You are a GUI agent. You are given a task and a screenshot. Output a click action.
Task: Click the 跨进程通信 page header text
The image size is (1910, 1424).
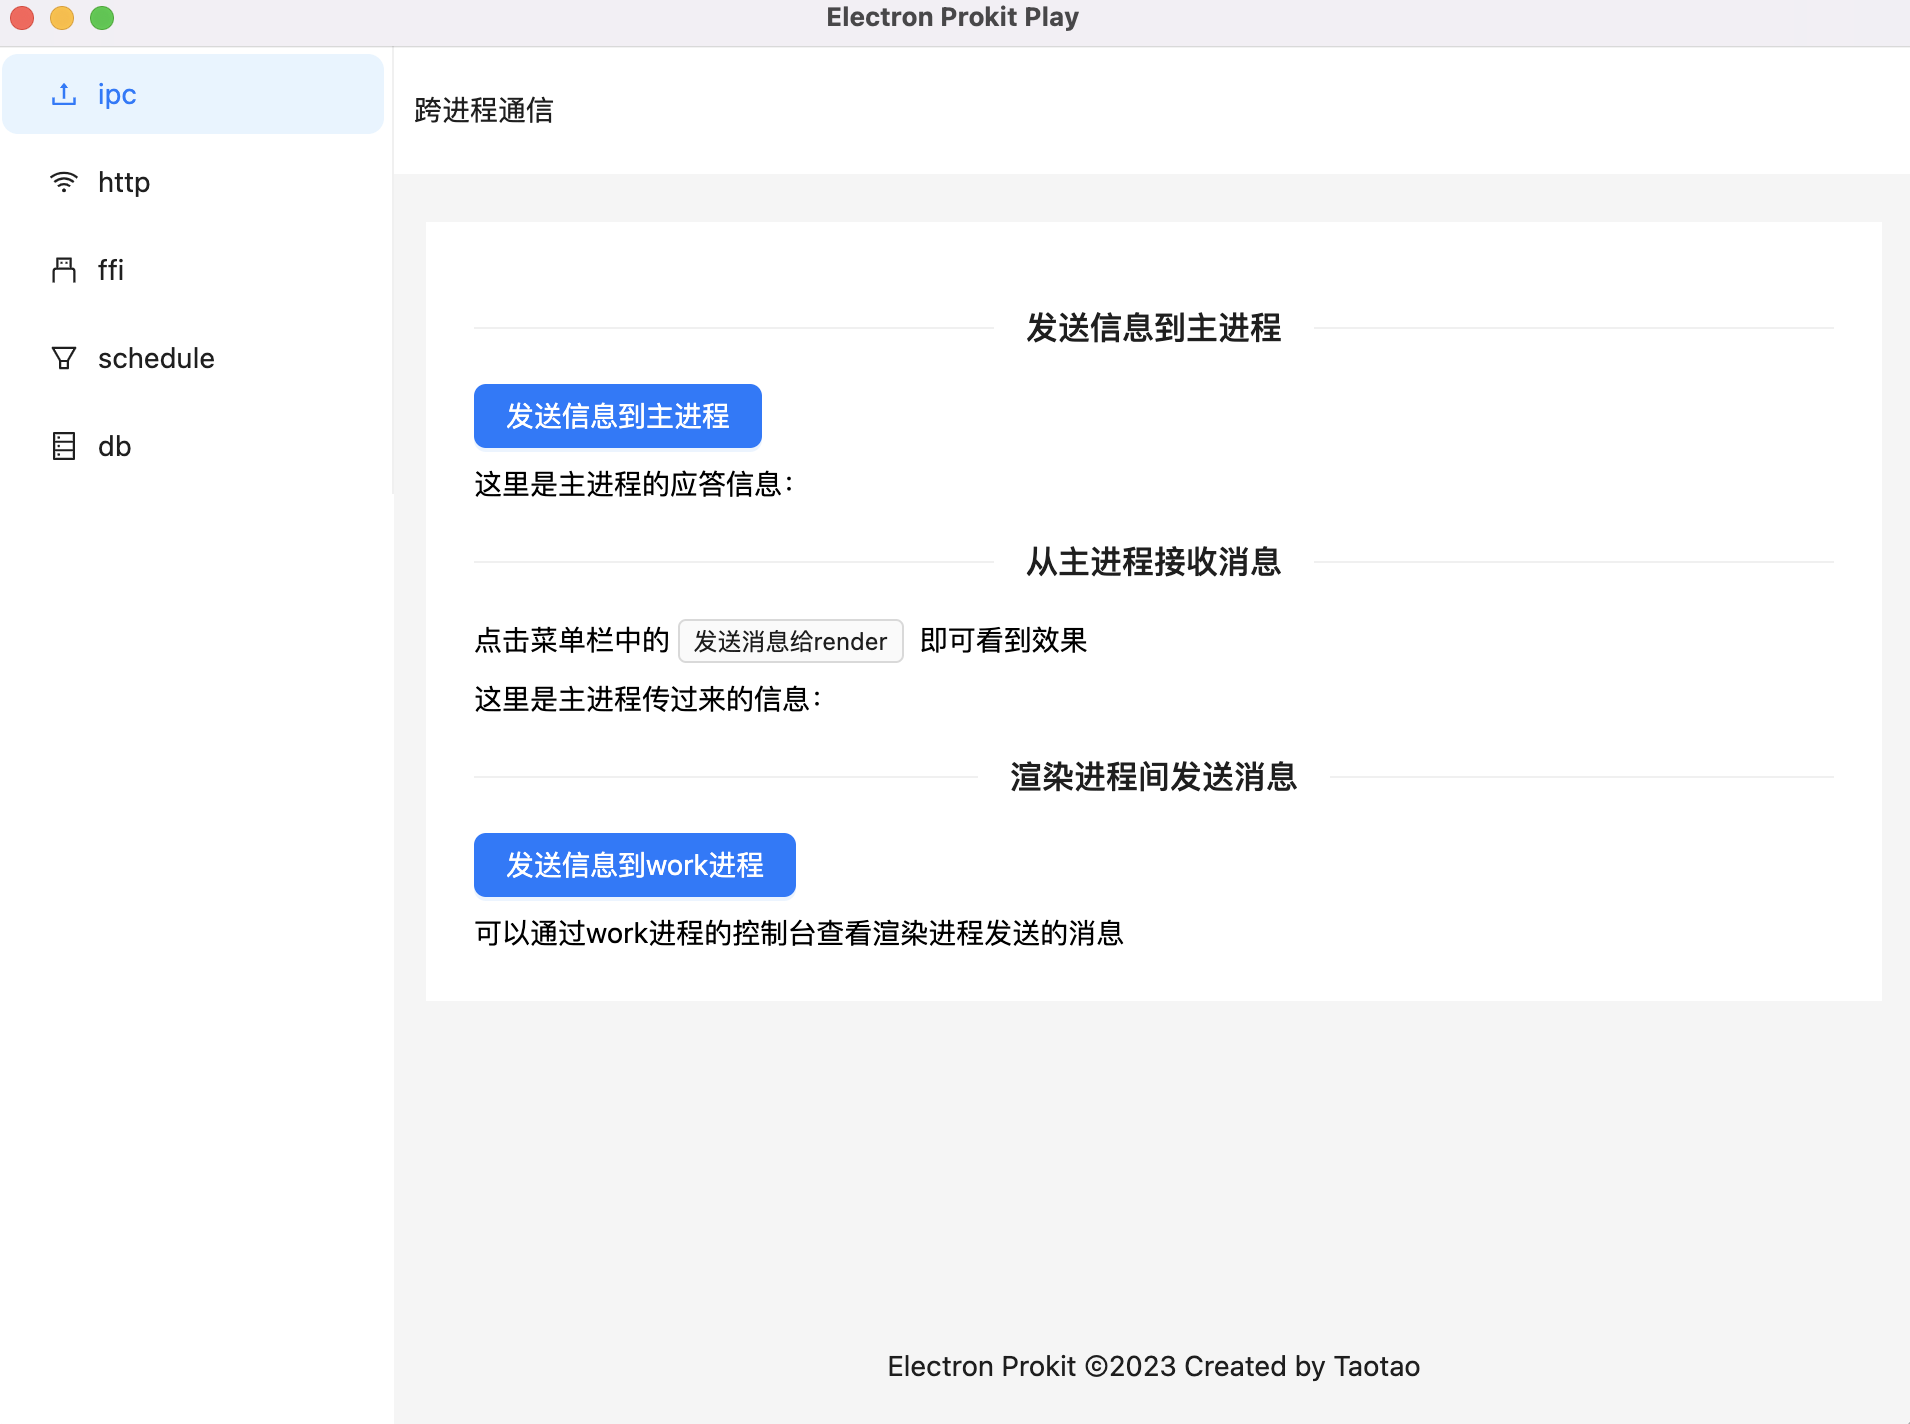click(484, 110)
